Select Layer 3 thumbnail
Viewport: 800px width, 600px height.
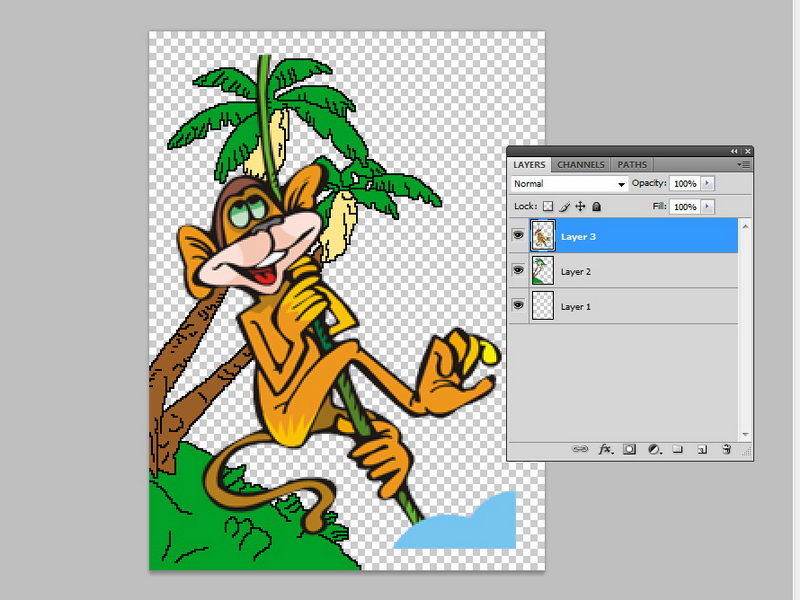tap(542, 236)
